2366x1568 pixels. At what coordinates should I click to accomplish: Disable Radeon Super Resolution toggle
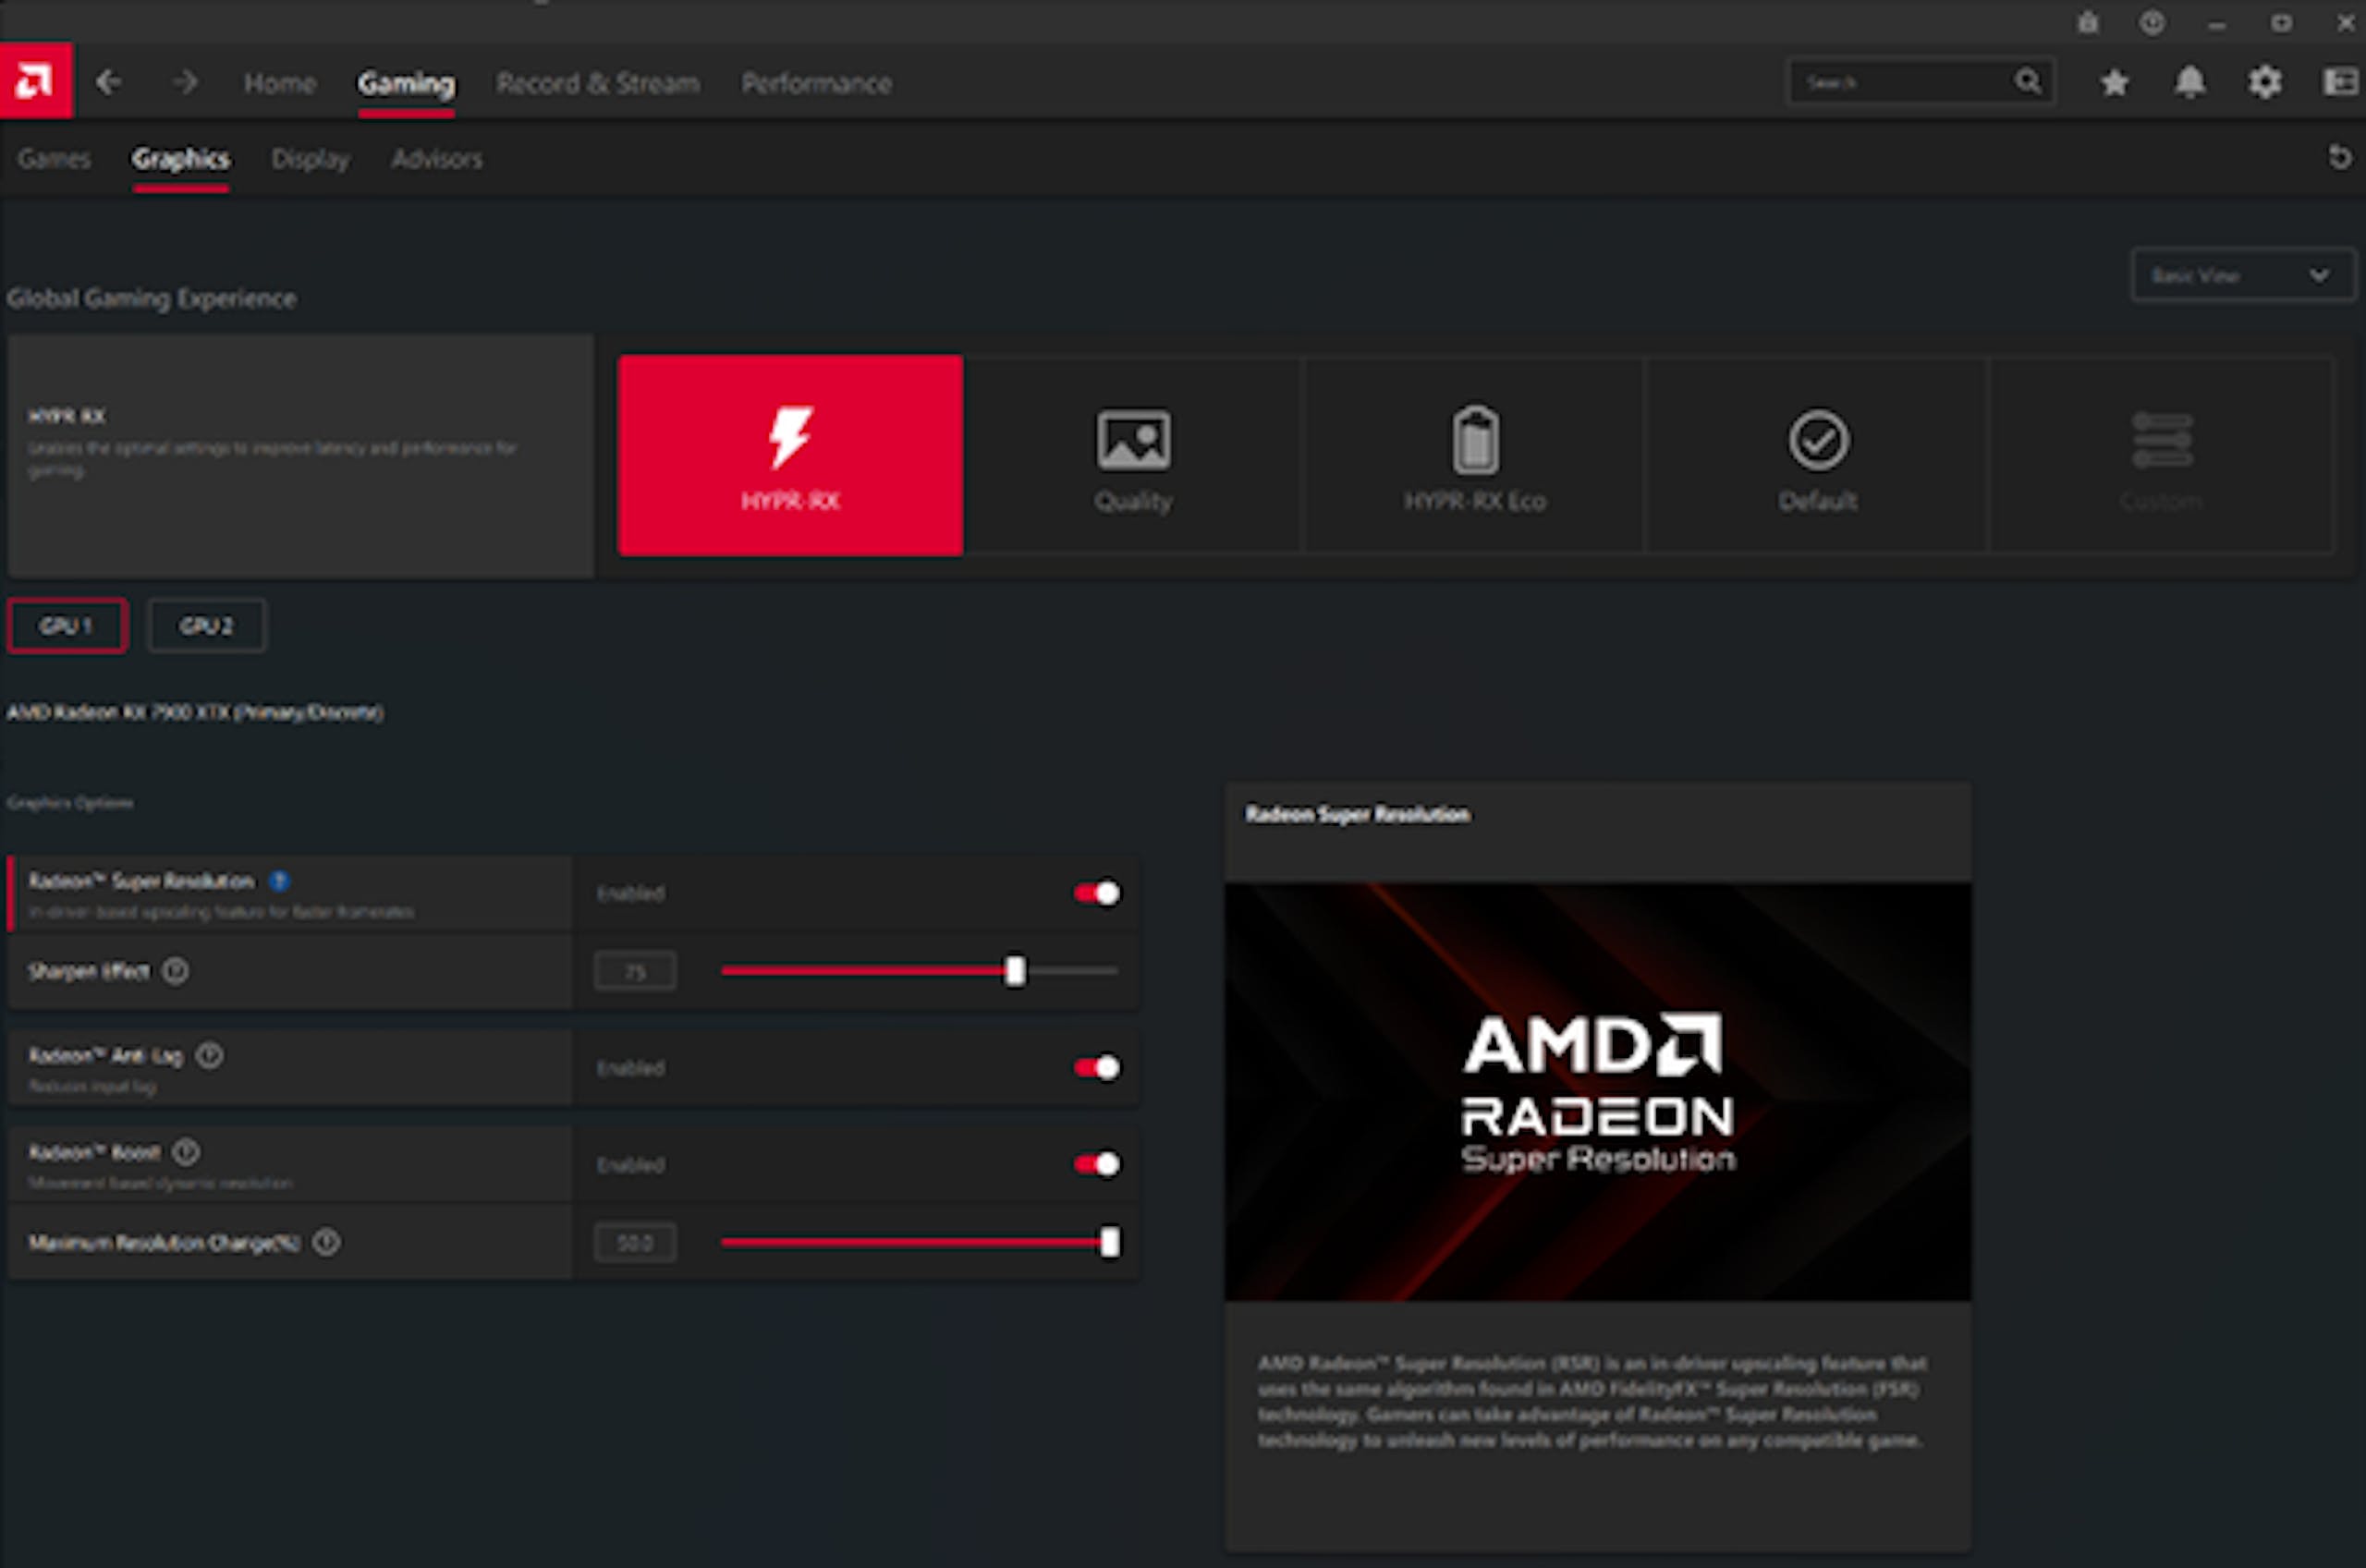pyautogui.click(x=1097, y=893)
